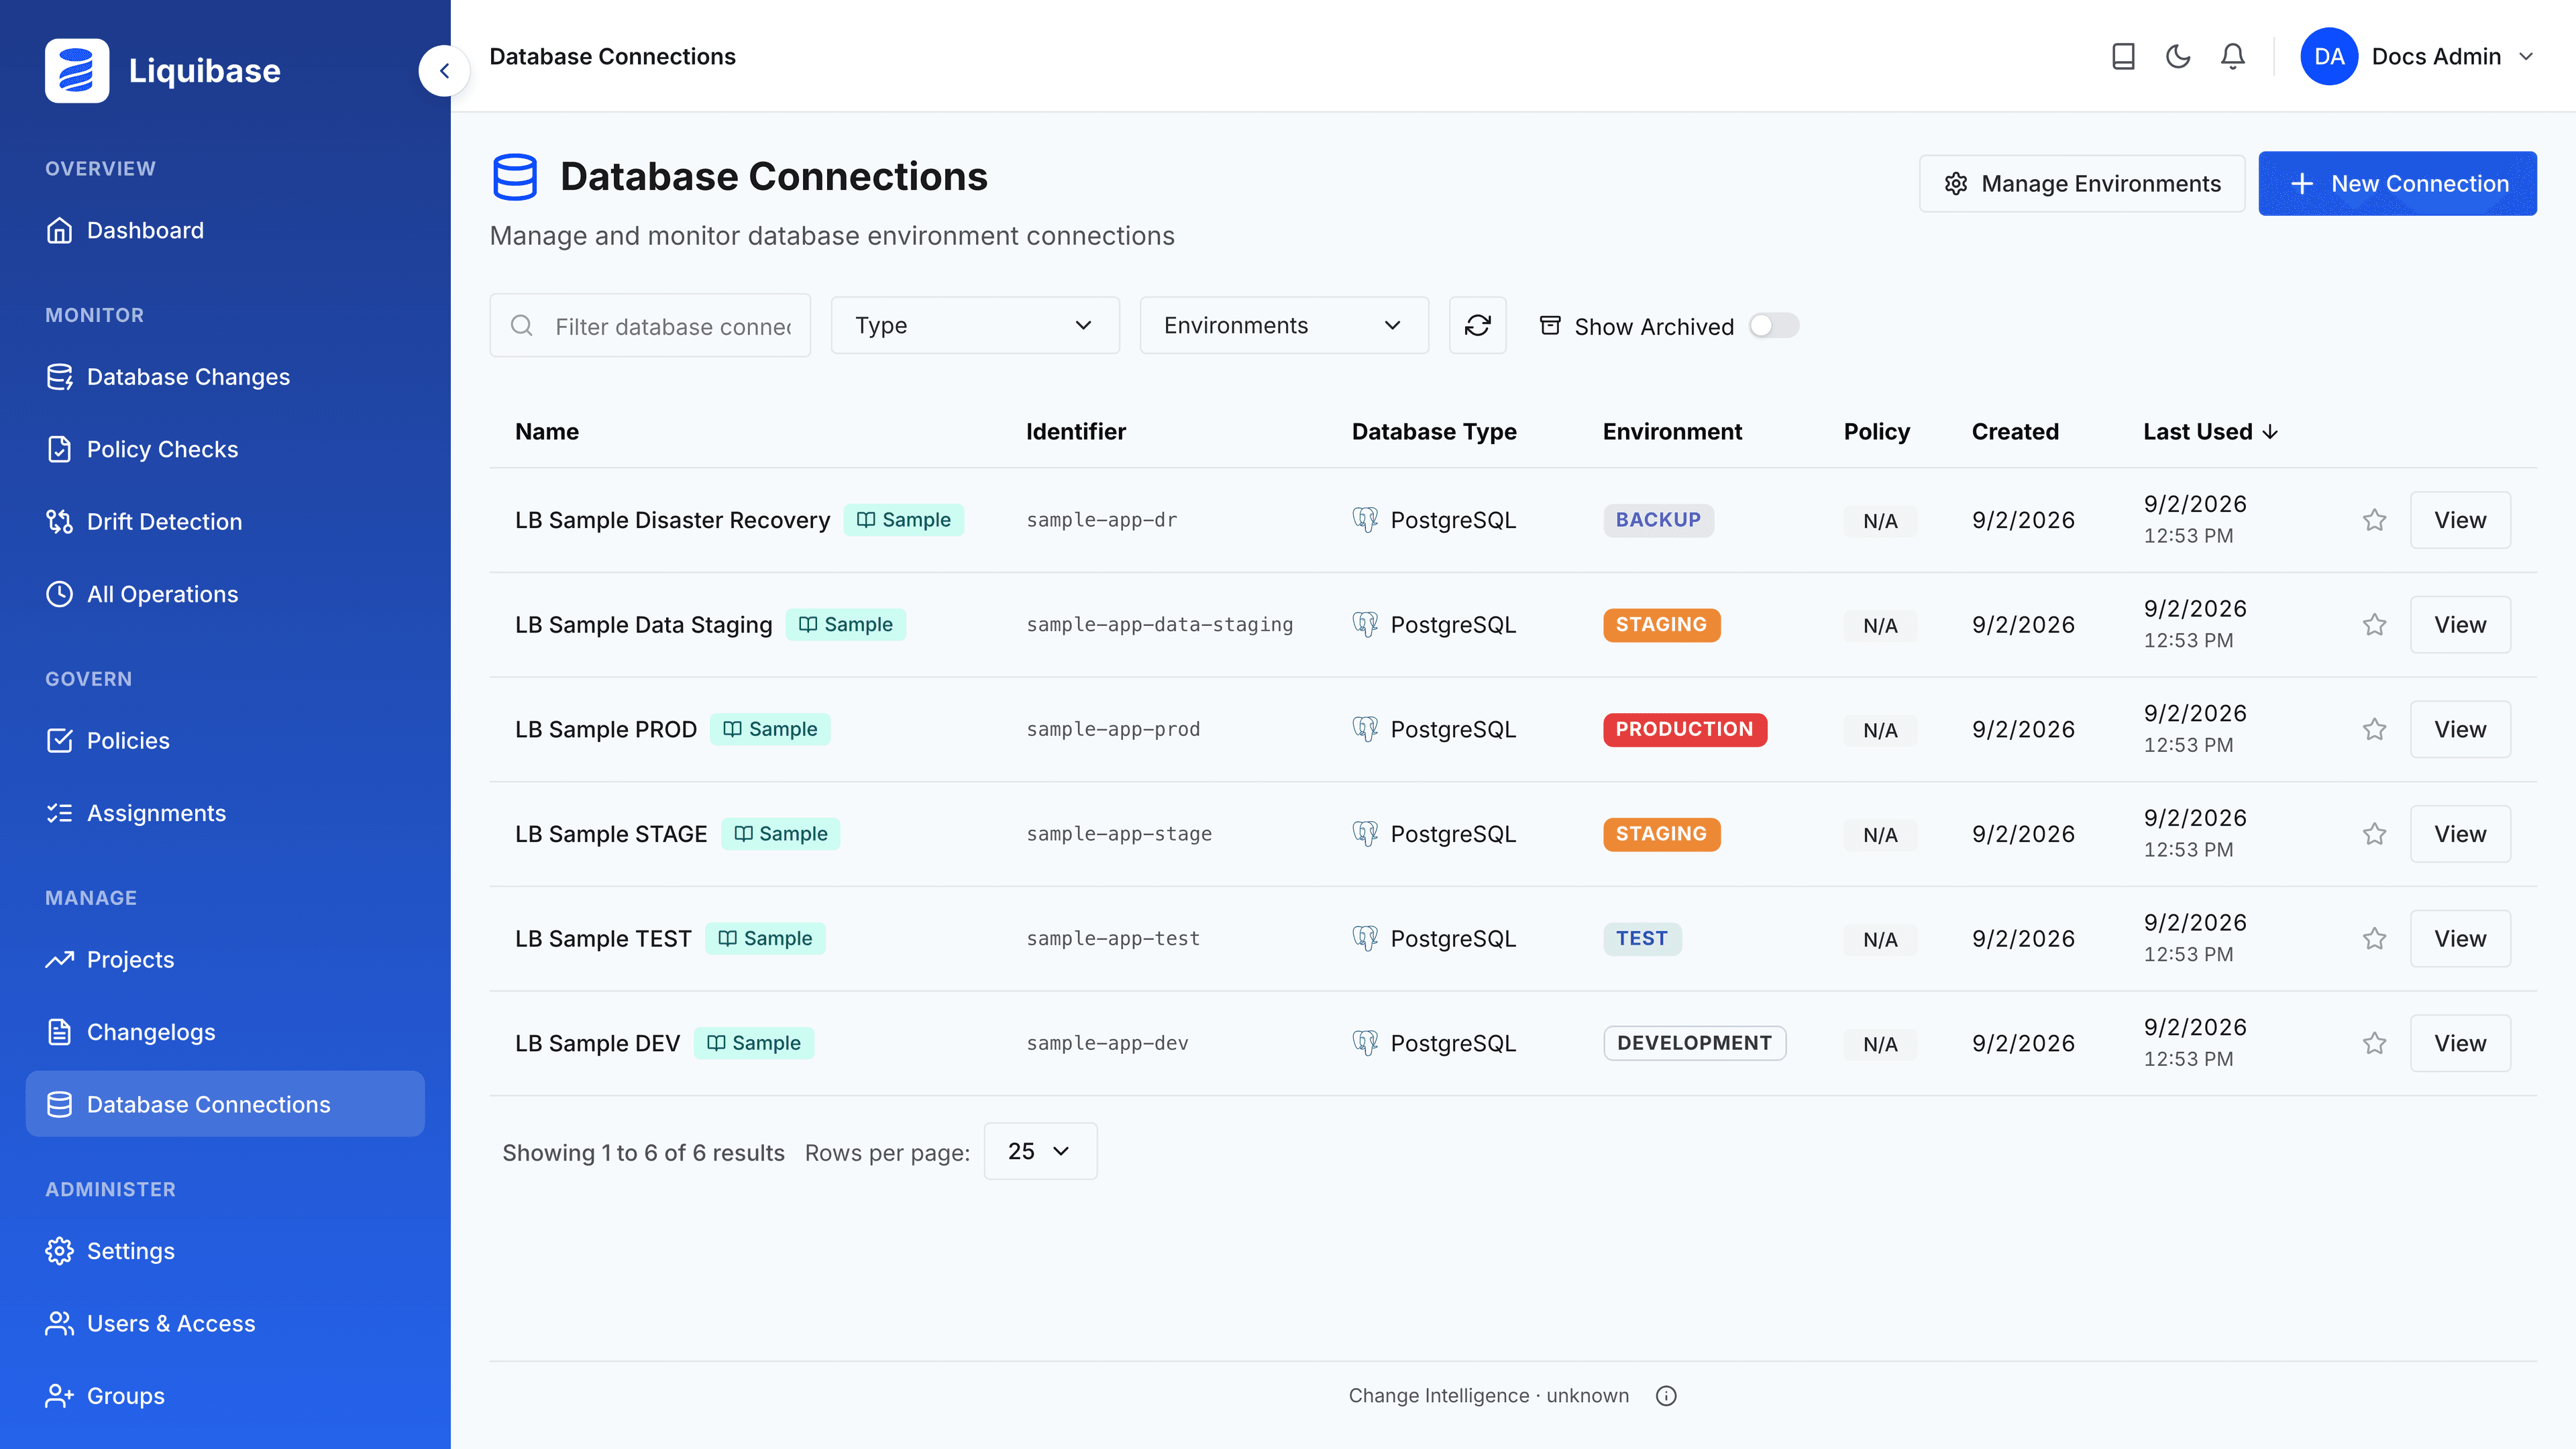This screenshot has height=1449, width=2576.
Task: Click the PRODUCTION environment badge
Action: (1685, 730)
